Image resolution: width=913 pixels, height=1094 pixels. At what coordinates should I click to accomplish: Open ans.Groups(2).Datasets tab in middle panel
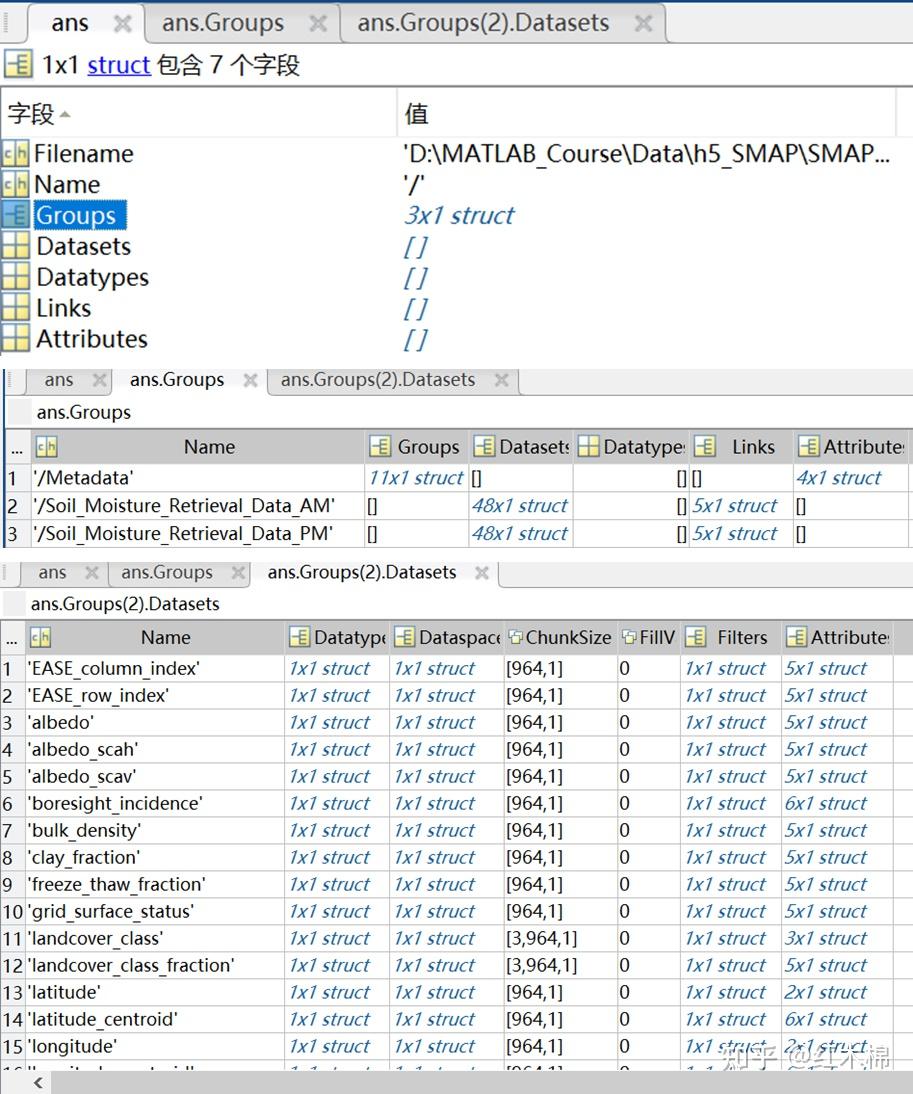point(377,380)
